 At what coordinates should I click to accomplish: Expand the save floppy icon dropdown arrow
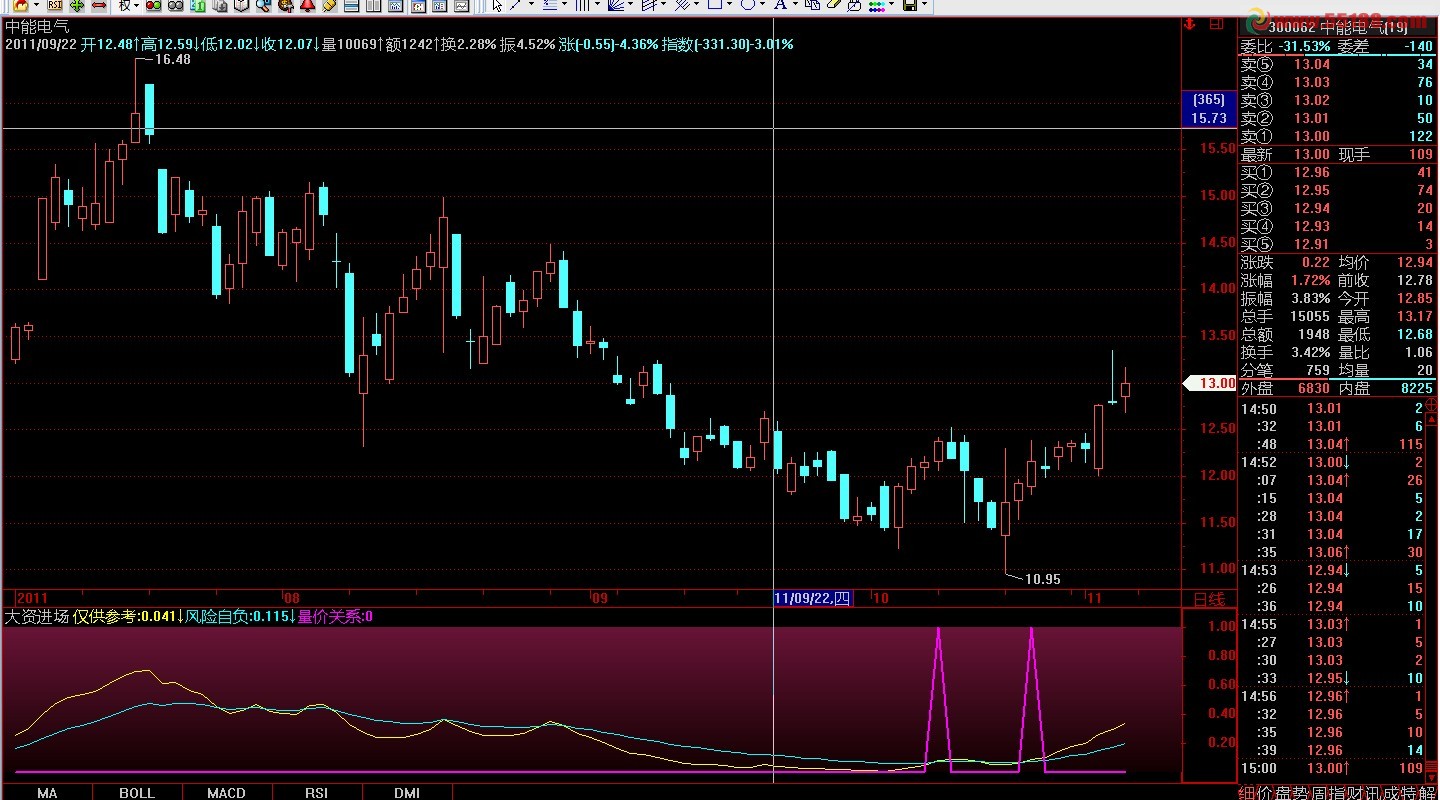pyautogui.click(x=925, y=5)
